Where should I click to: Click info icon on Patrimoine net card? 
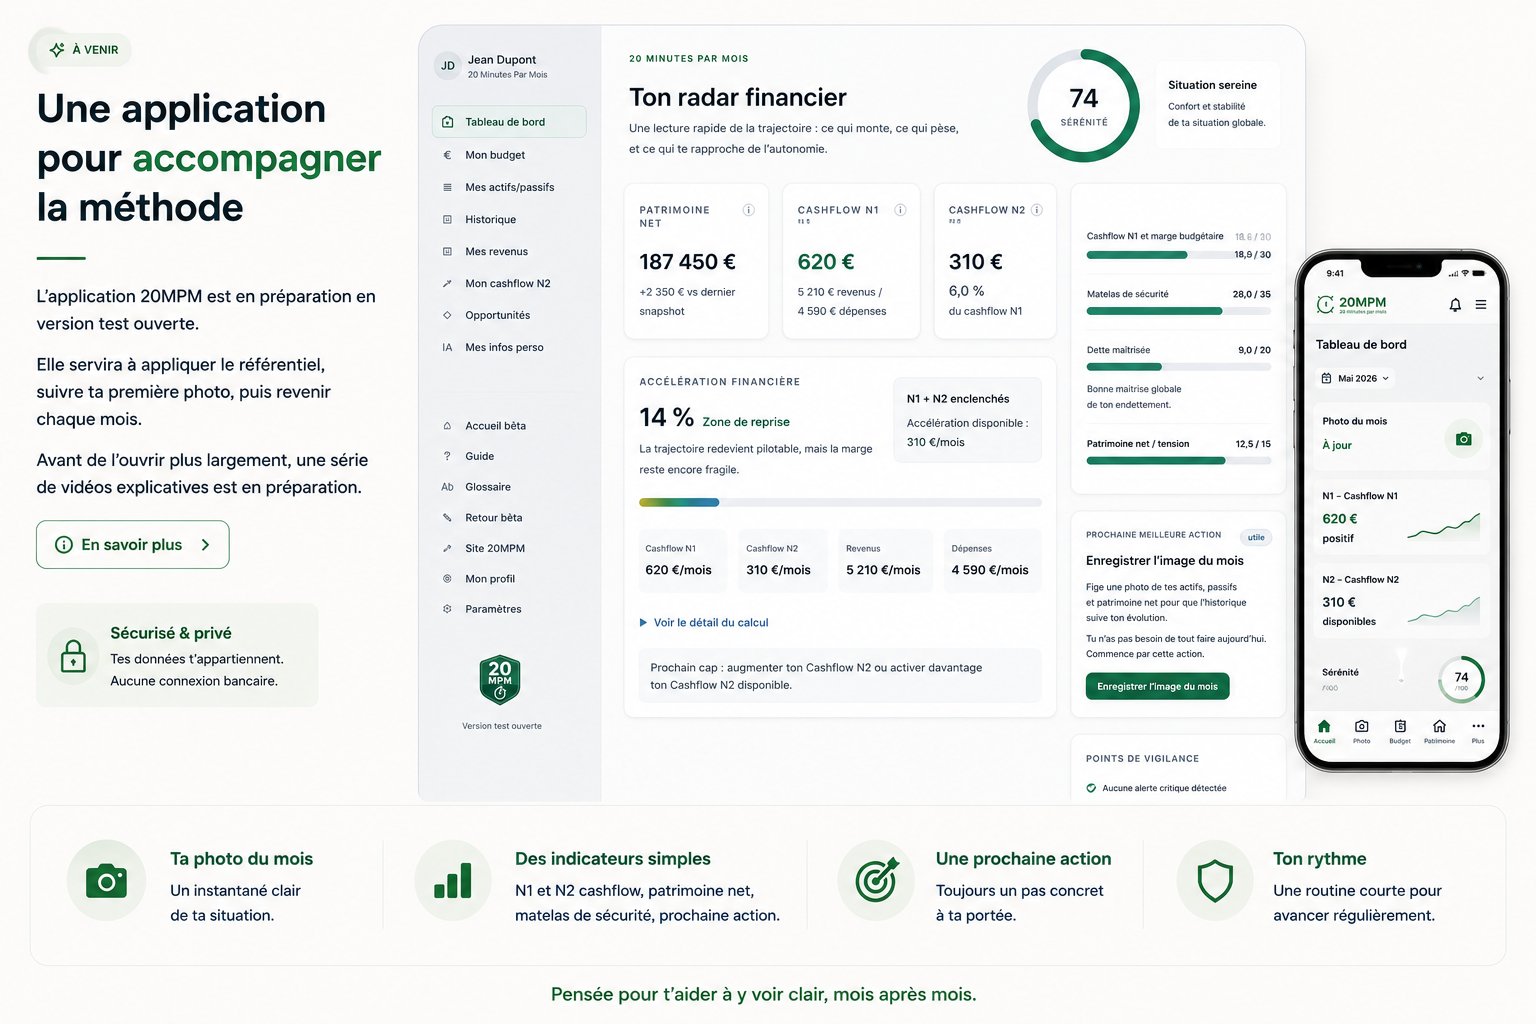(x=748, y=210)
